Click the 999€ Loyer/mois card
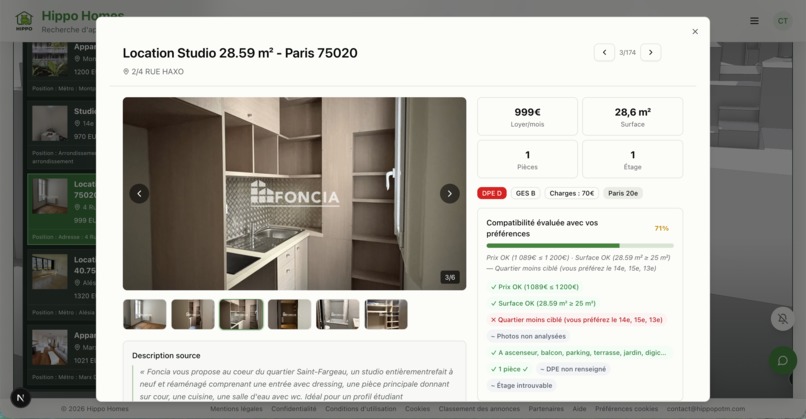806x419 pixels. (527, 117)
